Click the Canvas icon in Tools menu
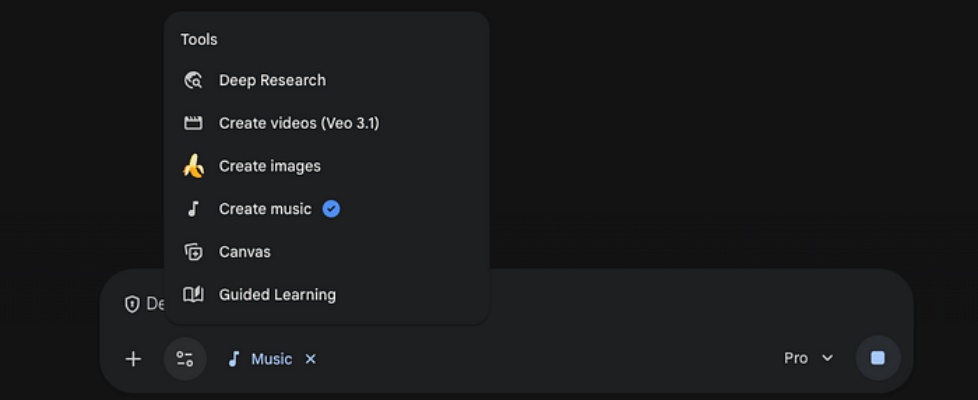Image resolution: width=978 pixels, height=400 pixels. (x=193, y=252)
